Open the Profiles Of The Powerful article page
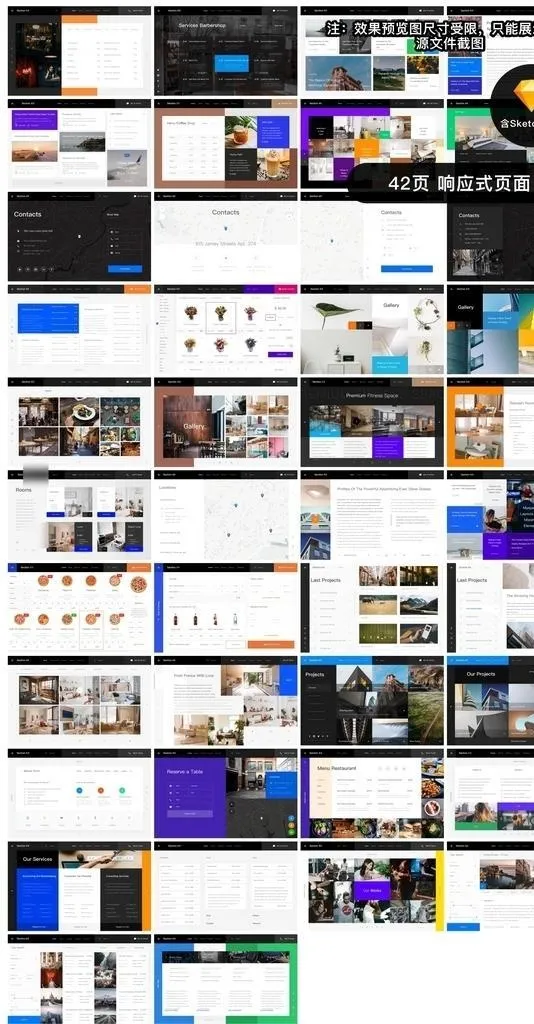Image resolution: width=534 pixels, height=1024 pixels. [372, 515]
